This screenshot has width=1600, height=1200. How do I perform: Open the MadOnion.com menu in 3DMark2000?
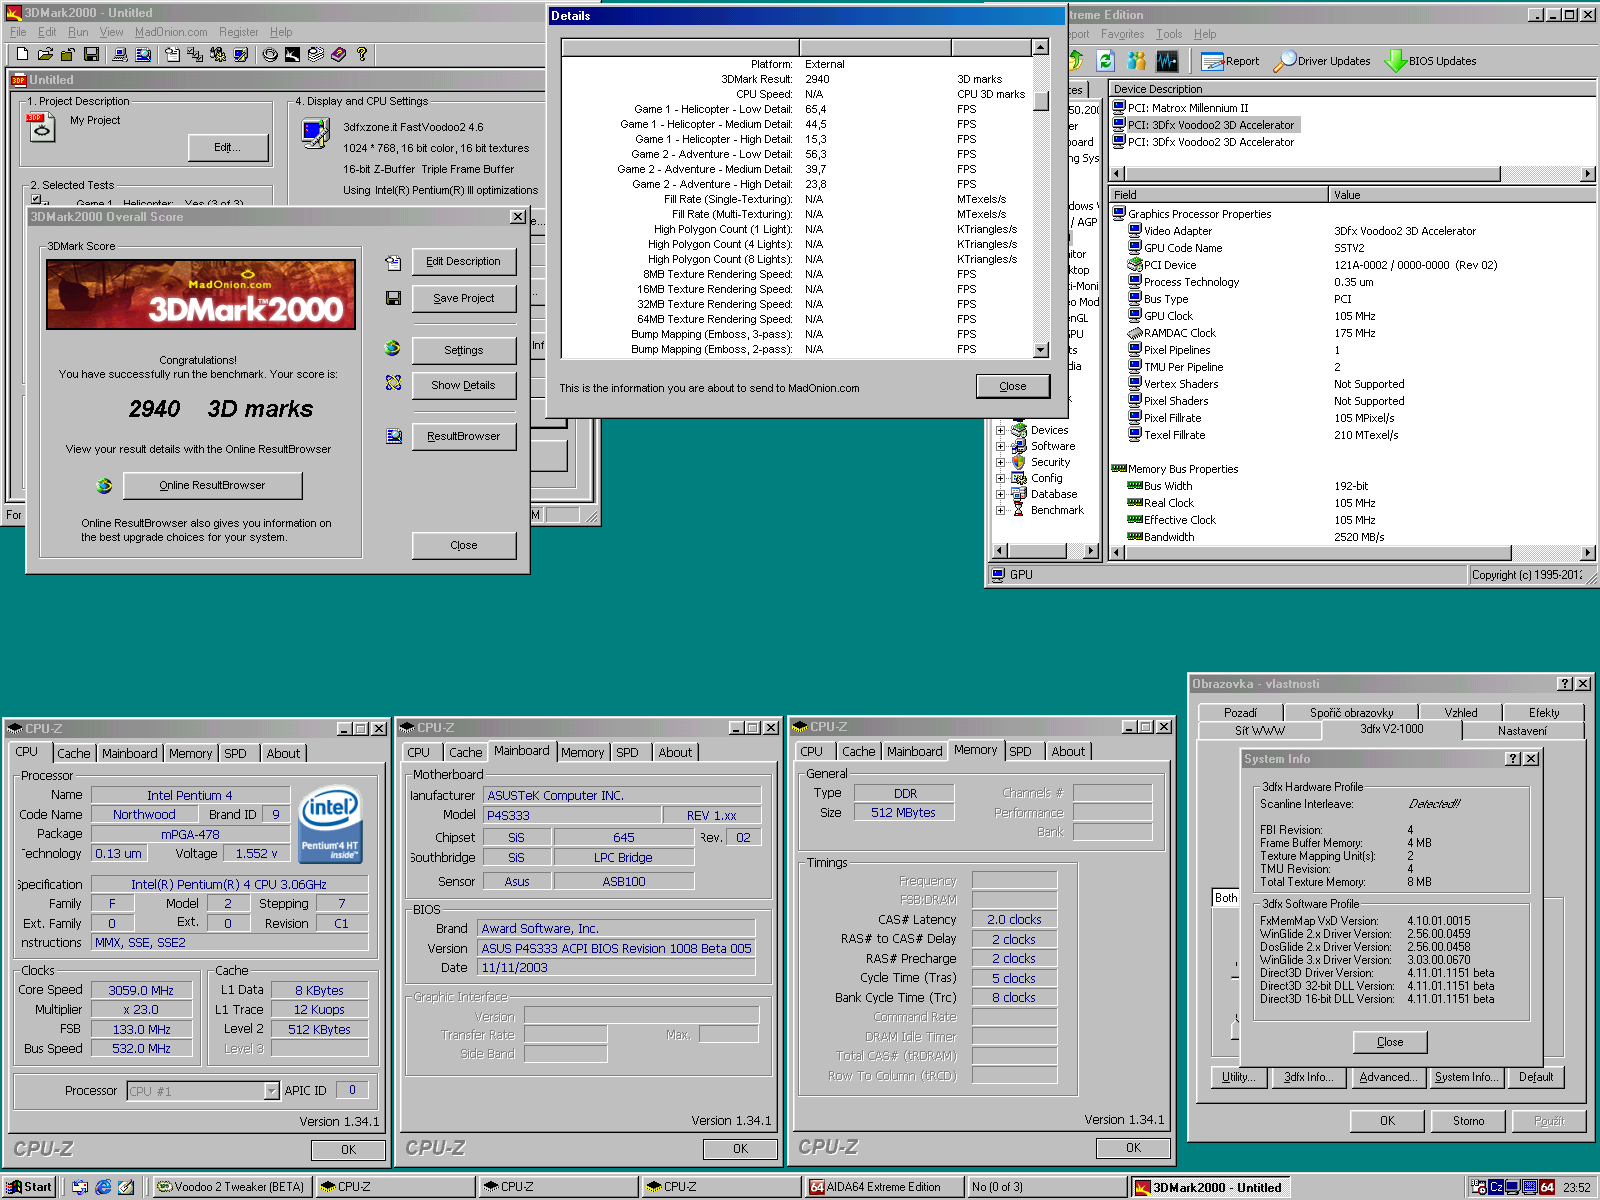tap(171, 32)
